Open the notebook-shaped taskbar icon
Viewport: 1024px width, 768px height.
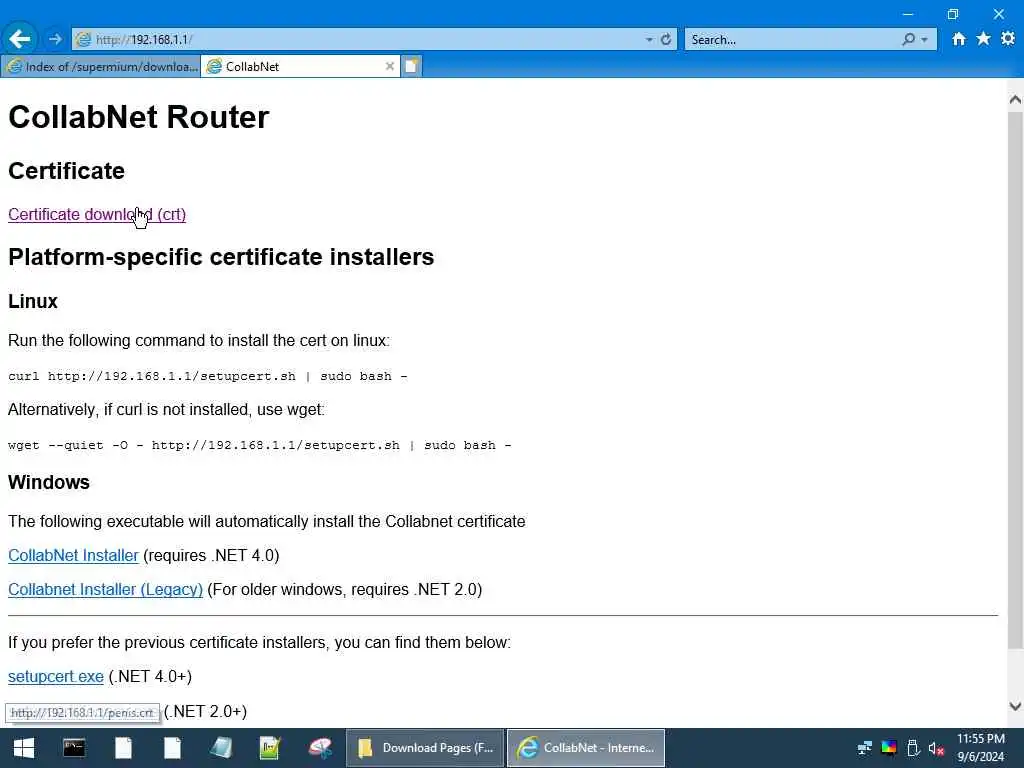click(221, 748)
